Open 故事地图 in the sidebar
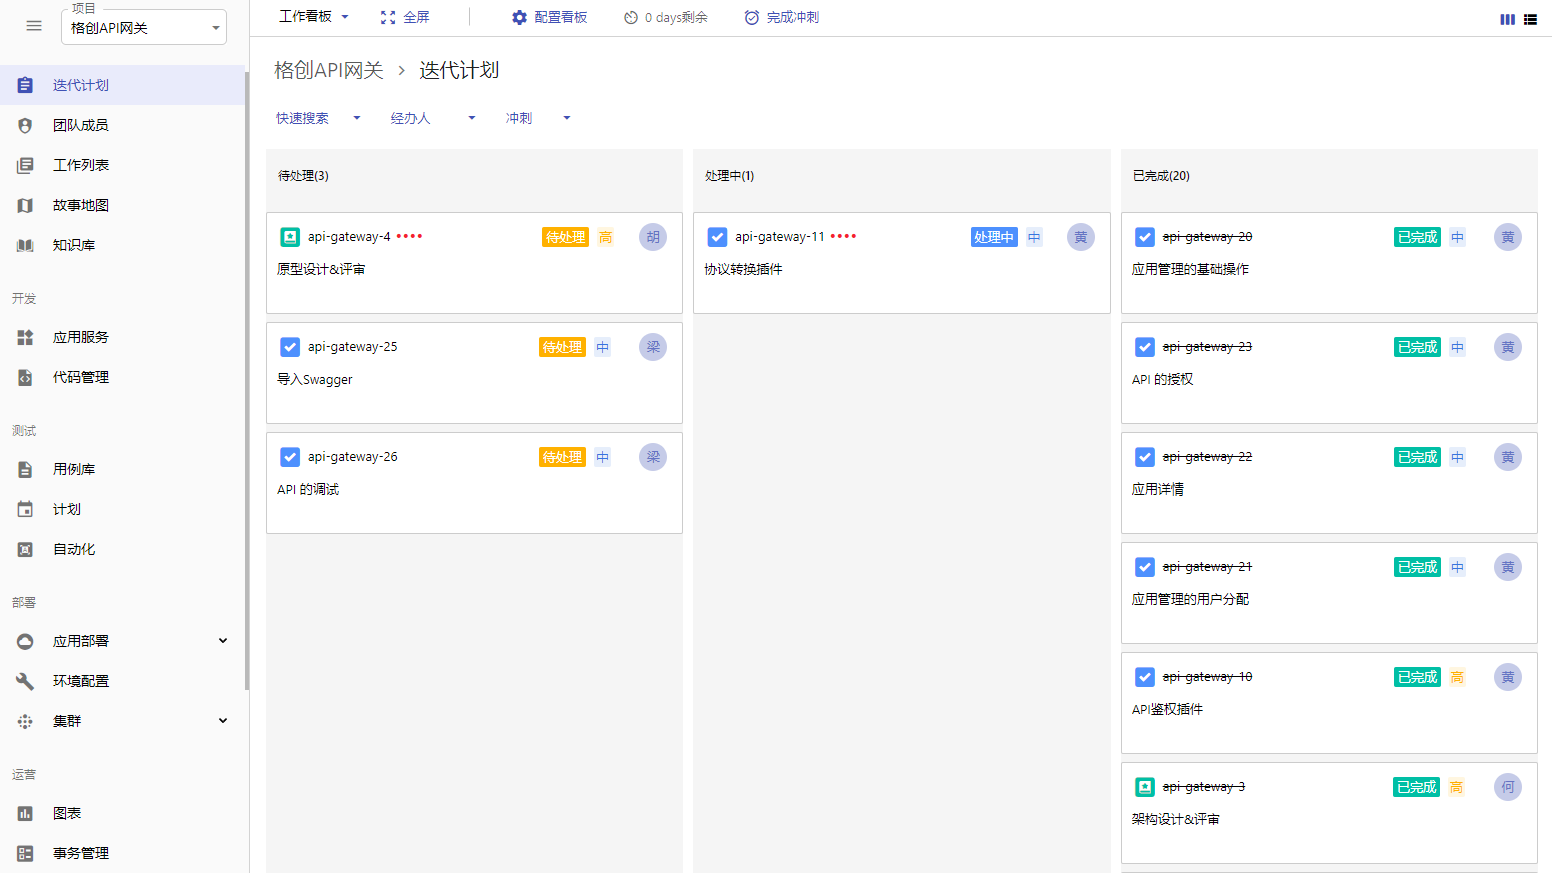Screen dimensions: 1552x873 [80, 205]
